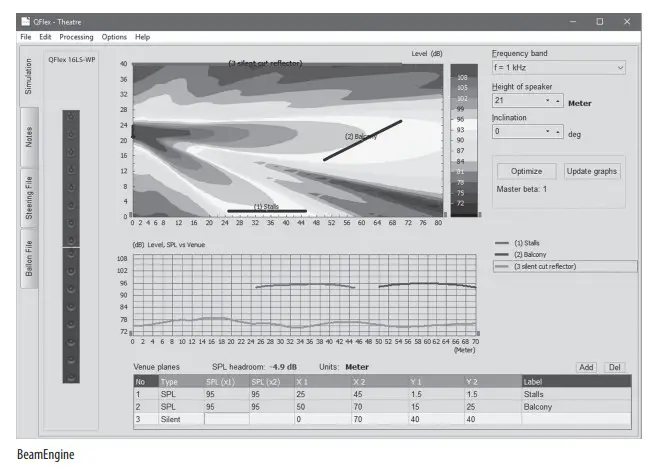Screen dimensions: 655x475
Task: Click the Update graphs button
Action: pos(592,171)
